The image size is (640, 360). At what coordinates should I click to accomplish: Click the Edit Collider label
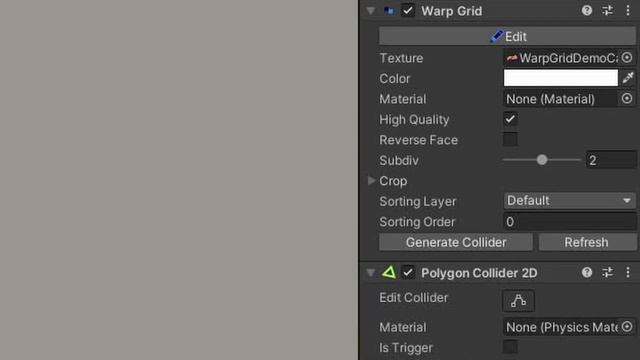pyautogui.click(x=413, y=298)
